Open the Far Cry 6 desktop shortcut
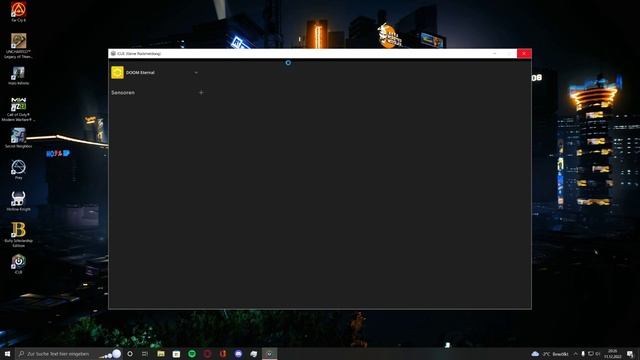 pos(18,12)
